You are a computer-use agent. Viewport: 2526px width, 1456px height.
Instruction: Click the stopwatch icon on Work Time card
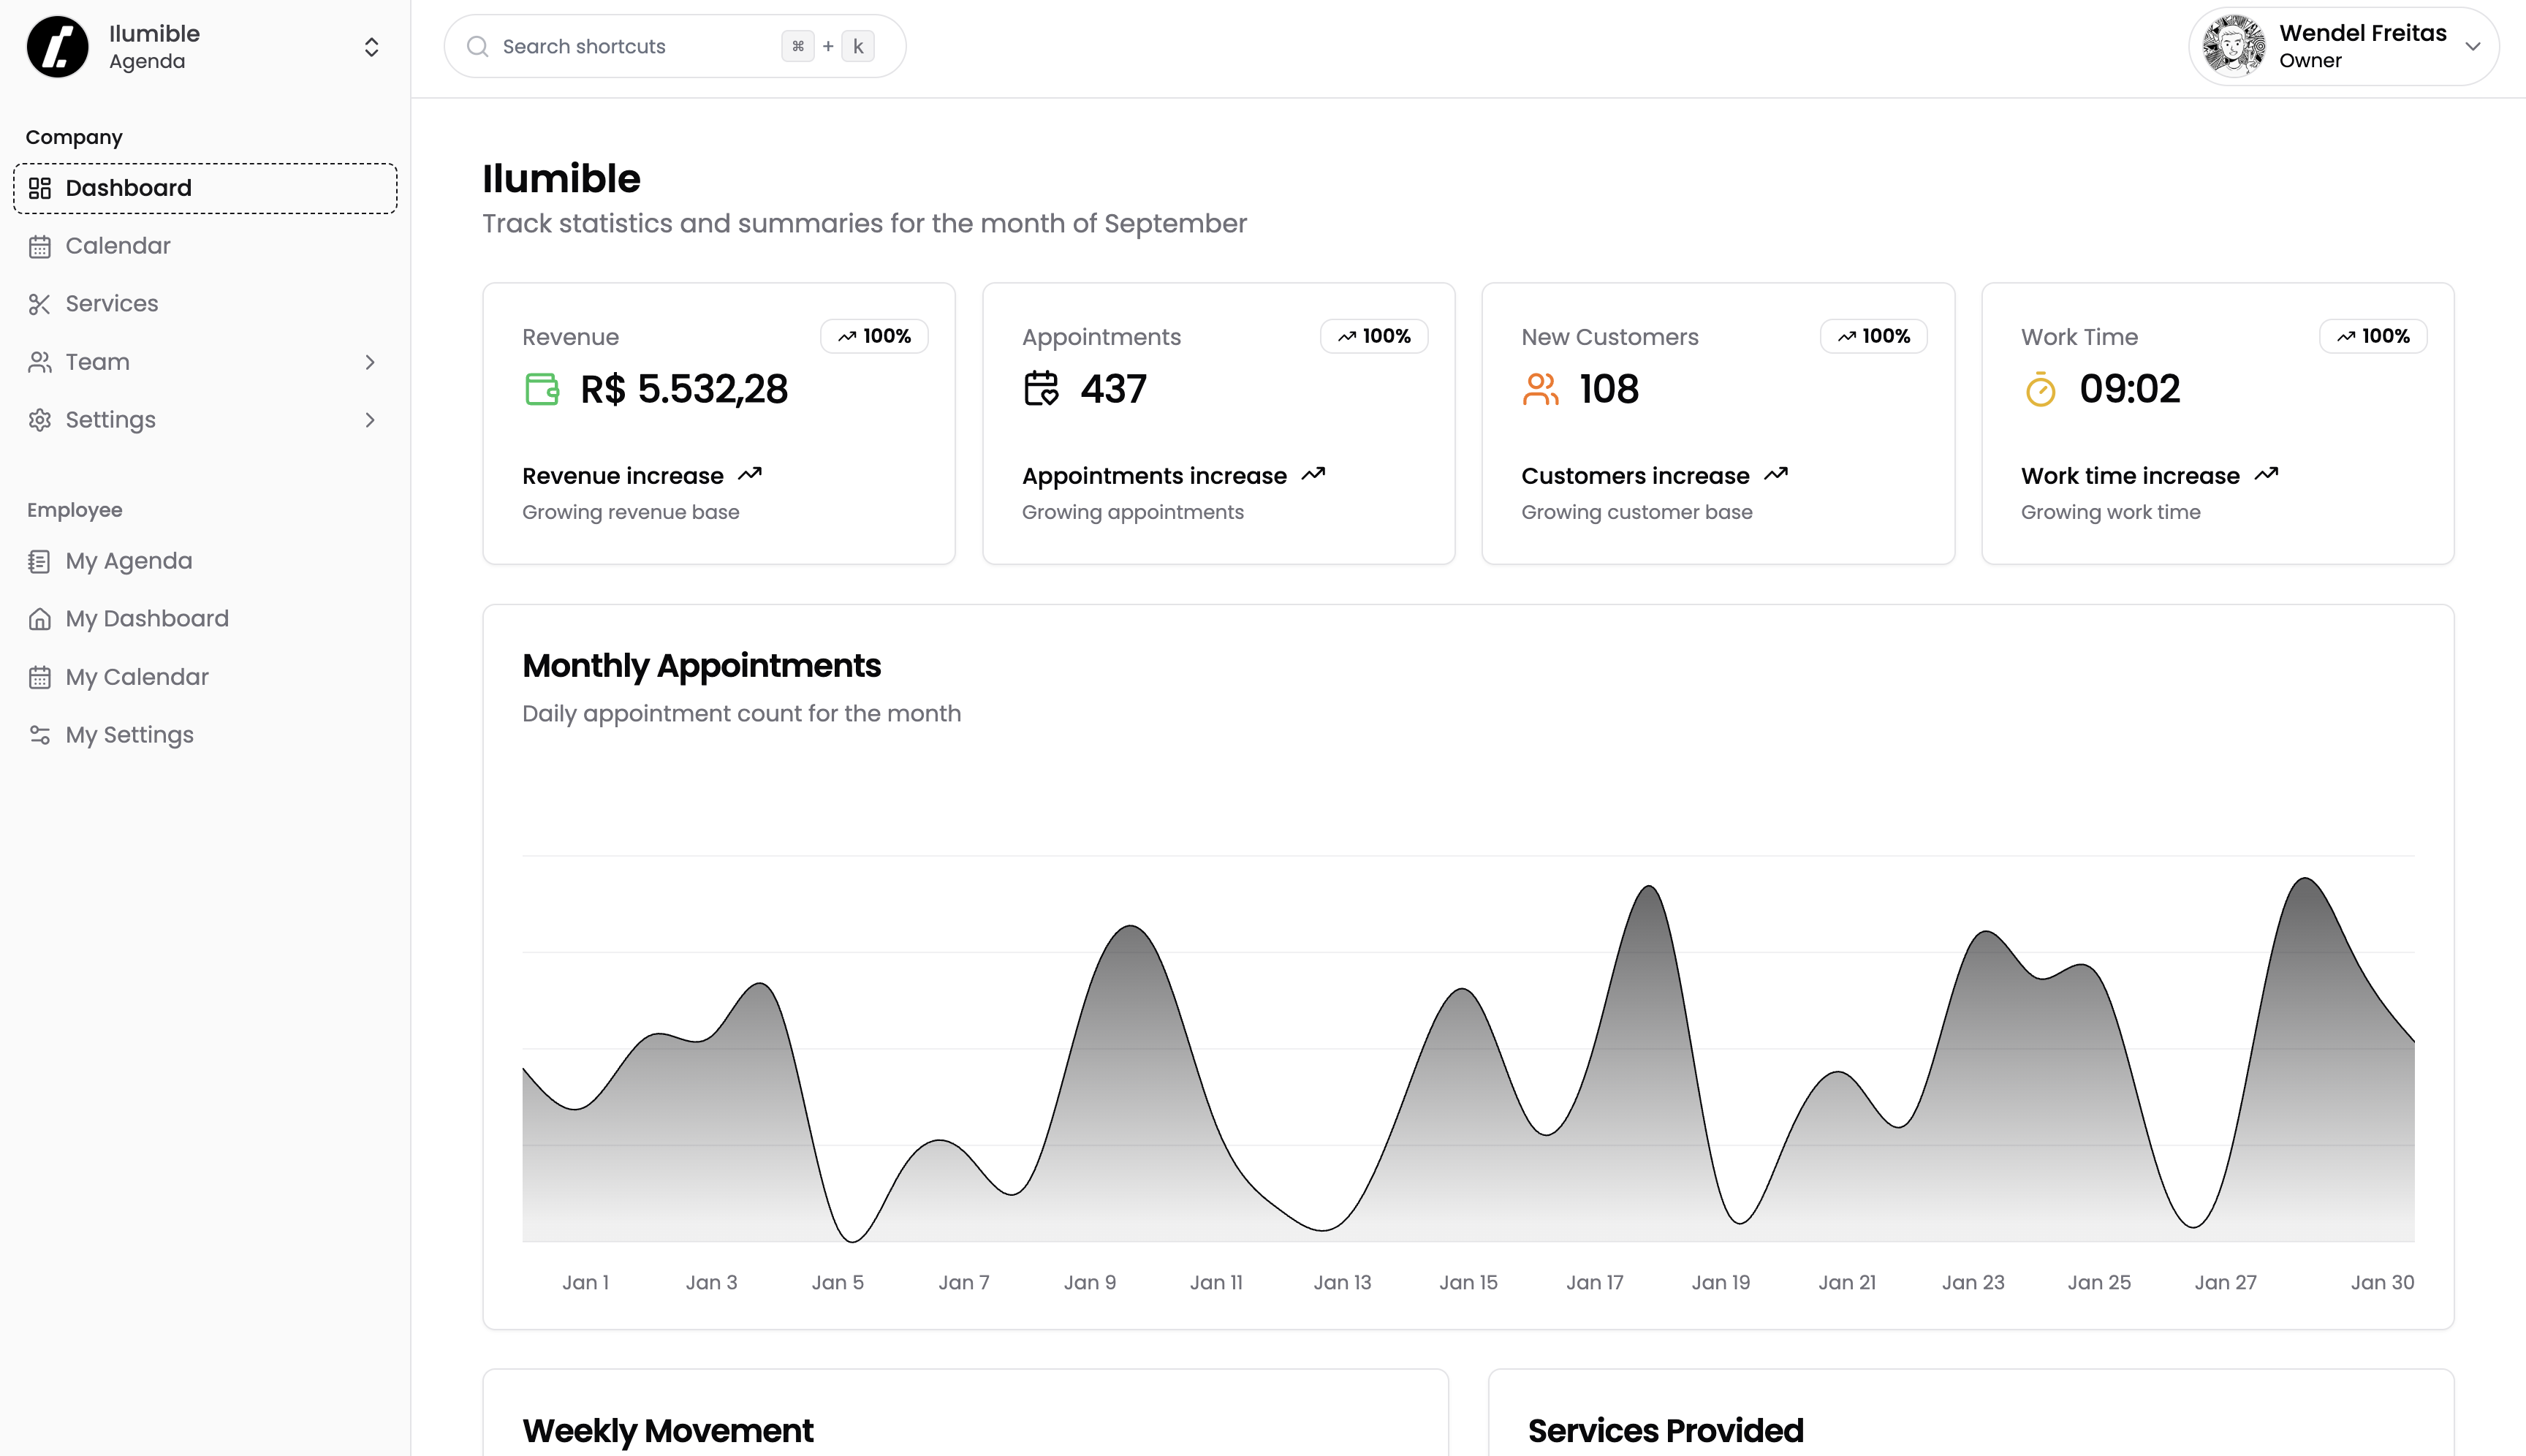pos(2040,389)
